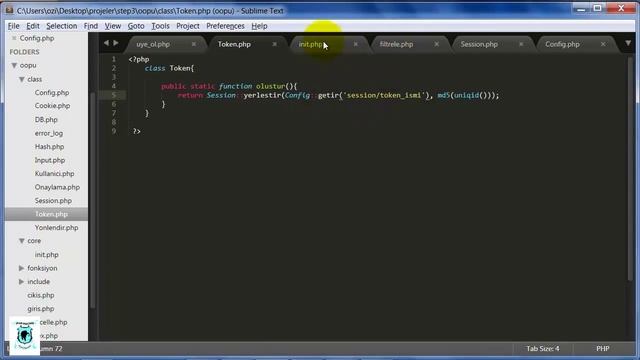640x360 pixels.
Task: Close the Session.php tab
Action: pyautogui.click(x=521, y=44)
